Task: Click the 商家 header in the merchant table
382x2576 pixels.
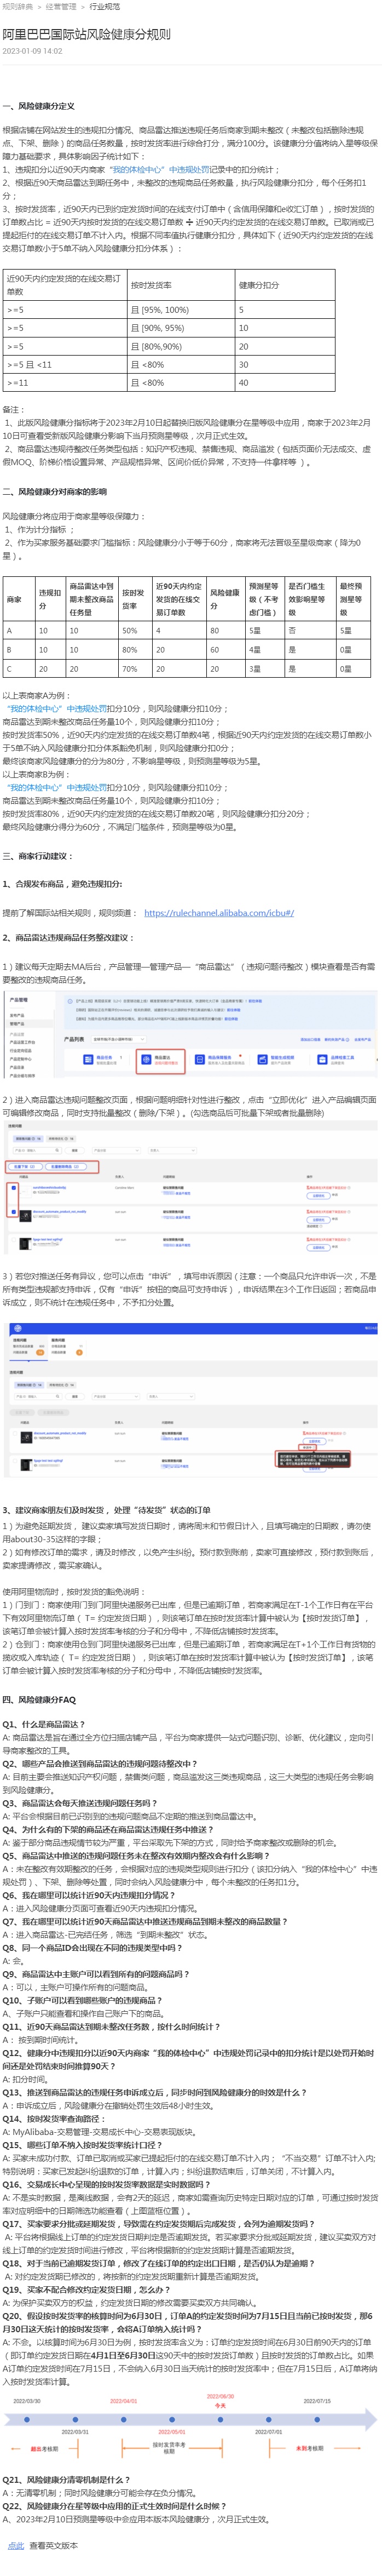Action: point(18,599)
